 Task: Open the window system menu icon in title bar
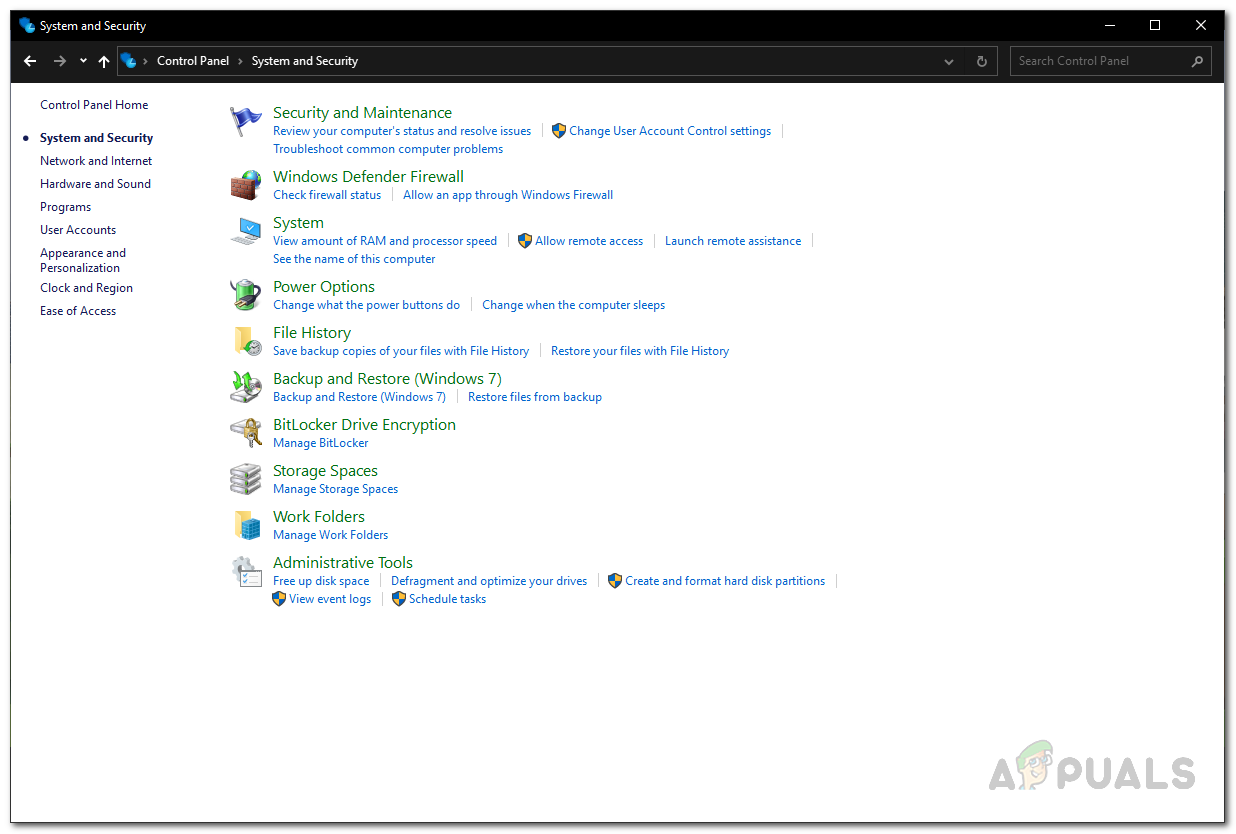(x=27, y=26)
